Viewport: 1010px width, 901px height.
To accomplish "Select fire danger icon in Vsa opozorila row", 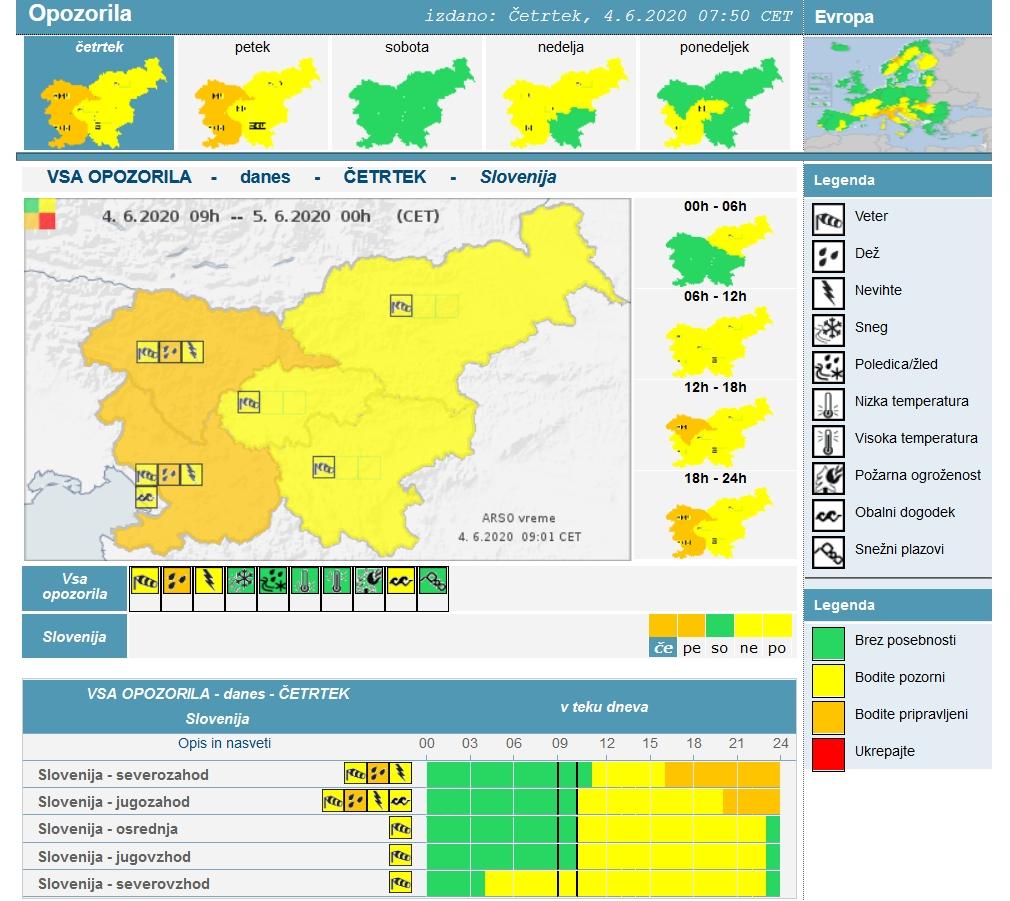I will (x=369, y=580).
